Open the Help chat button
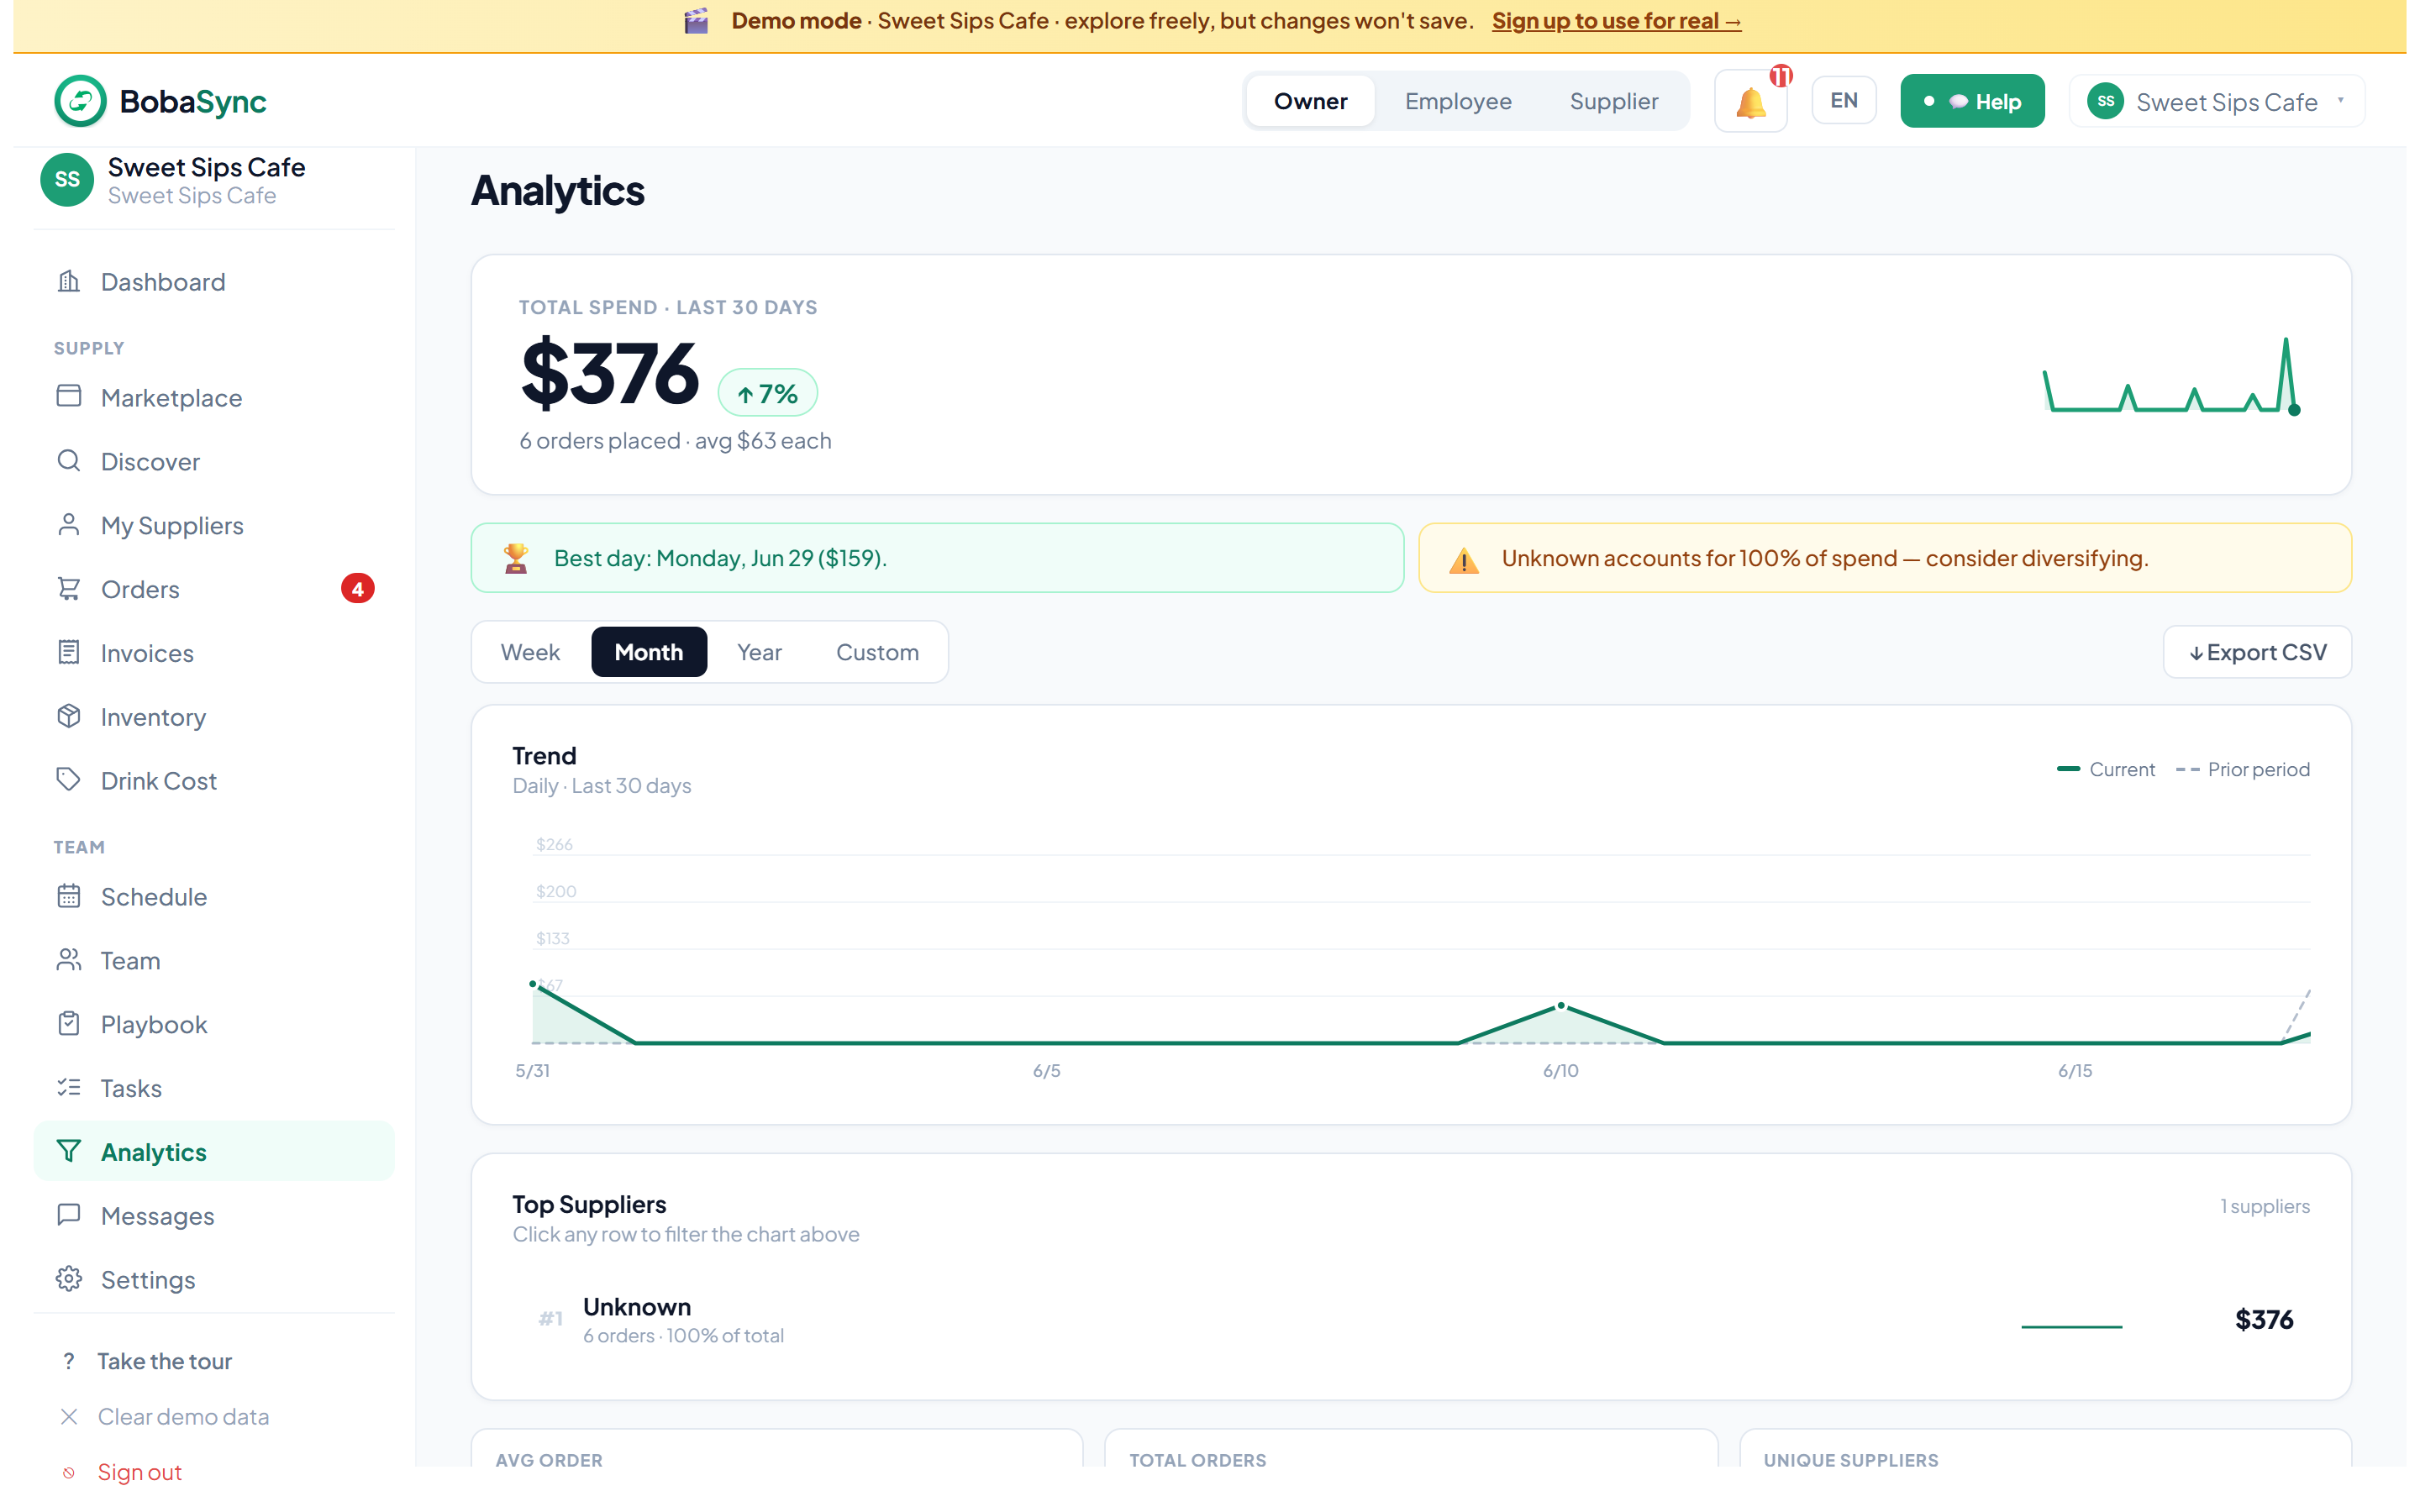2420x1512 pixels. coord(1972,101)
